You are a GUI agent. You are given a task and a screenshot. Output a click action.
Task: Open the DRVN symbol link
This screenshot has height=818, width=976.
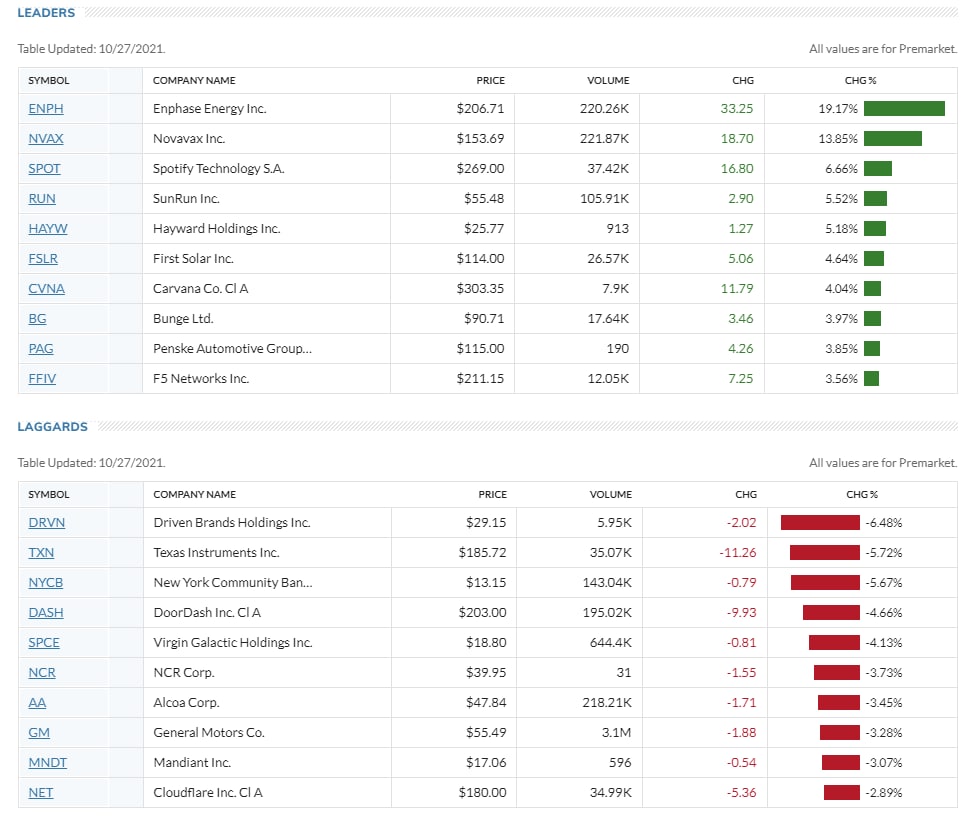coord(46,522)
